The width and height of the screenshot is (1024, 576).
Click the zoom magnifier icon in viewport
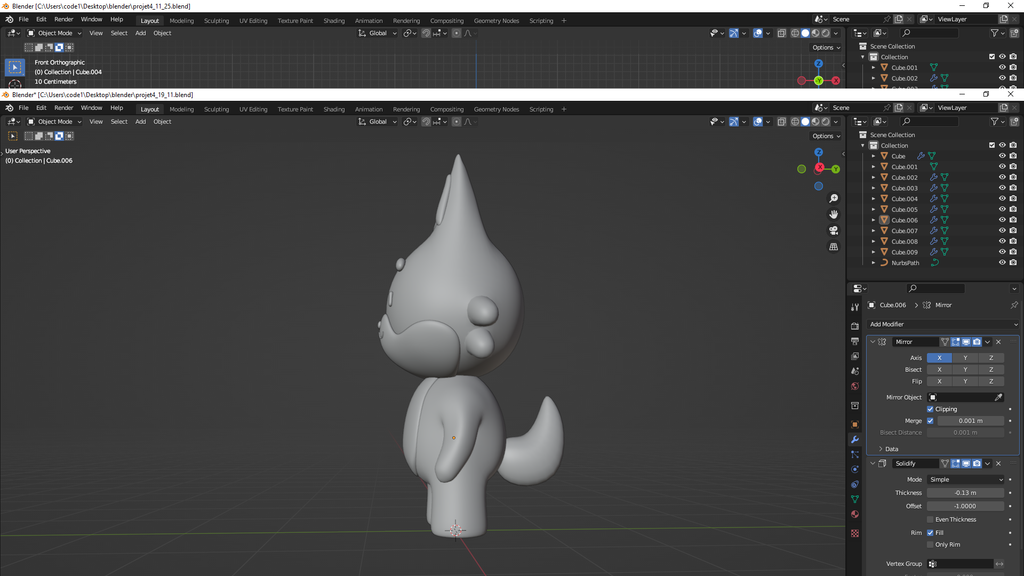[x=834, y=199]
